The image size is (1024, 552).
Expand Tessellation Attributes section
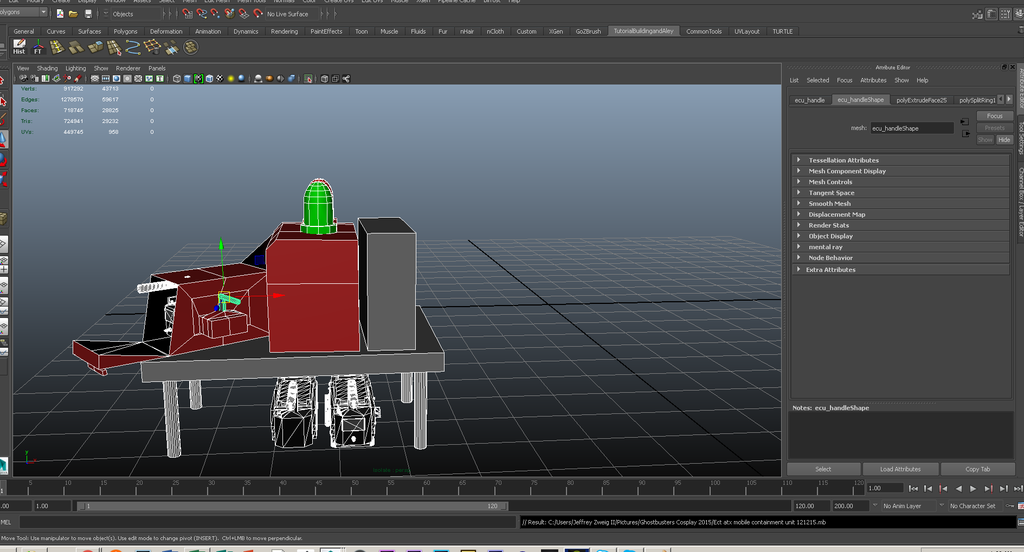[900, 160]
